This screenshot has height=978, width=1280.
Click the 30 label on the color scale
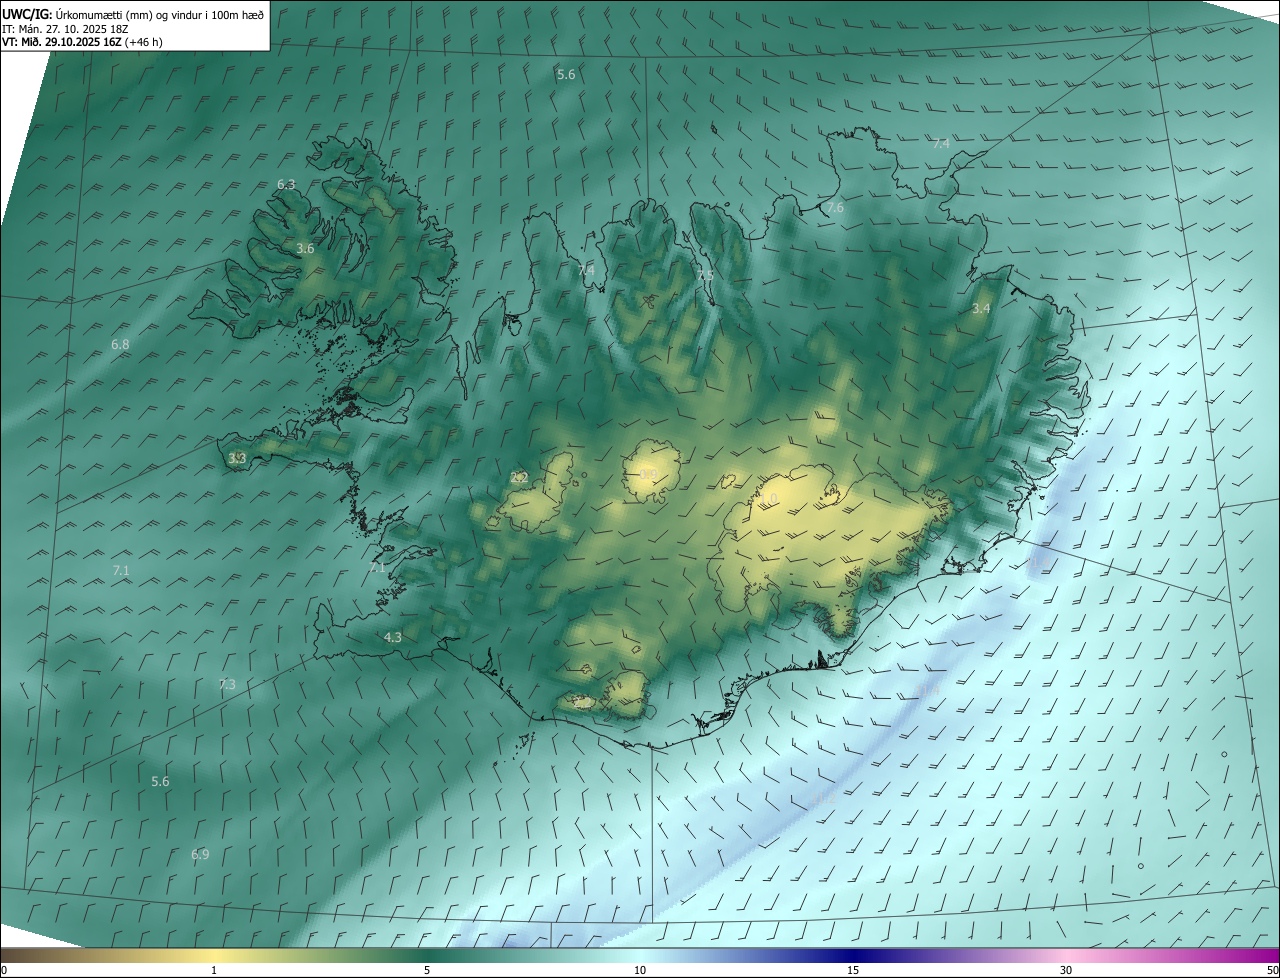(x=1066, y=970)
